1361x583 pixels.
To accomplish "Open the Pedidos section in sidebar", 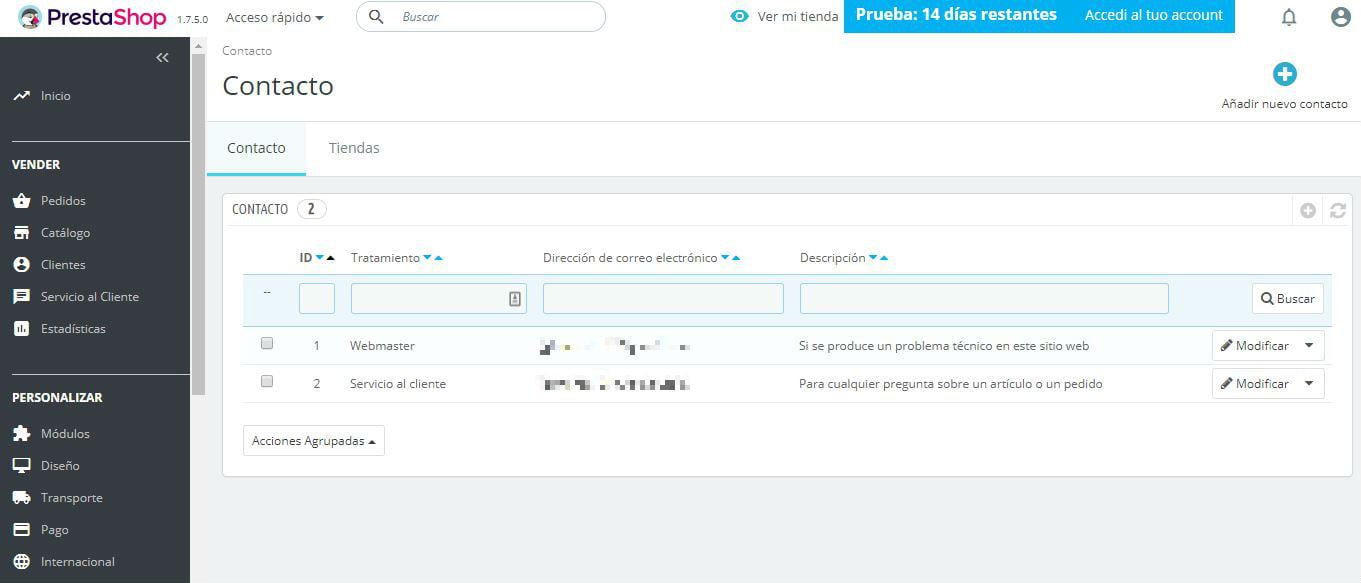I will pyautogui.click(x=61, y=200).
